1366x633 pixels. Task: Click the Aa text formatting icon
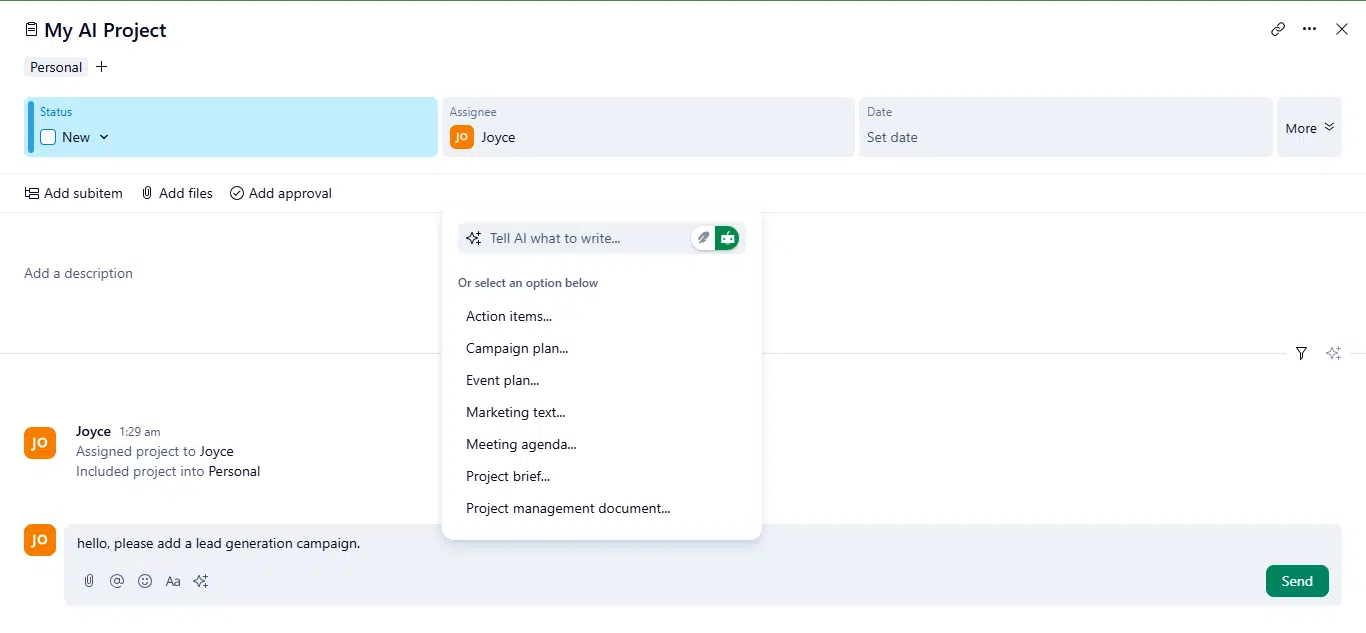[173, 581]
